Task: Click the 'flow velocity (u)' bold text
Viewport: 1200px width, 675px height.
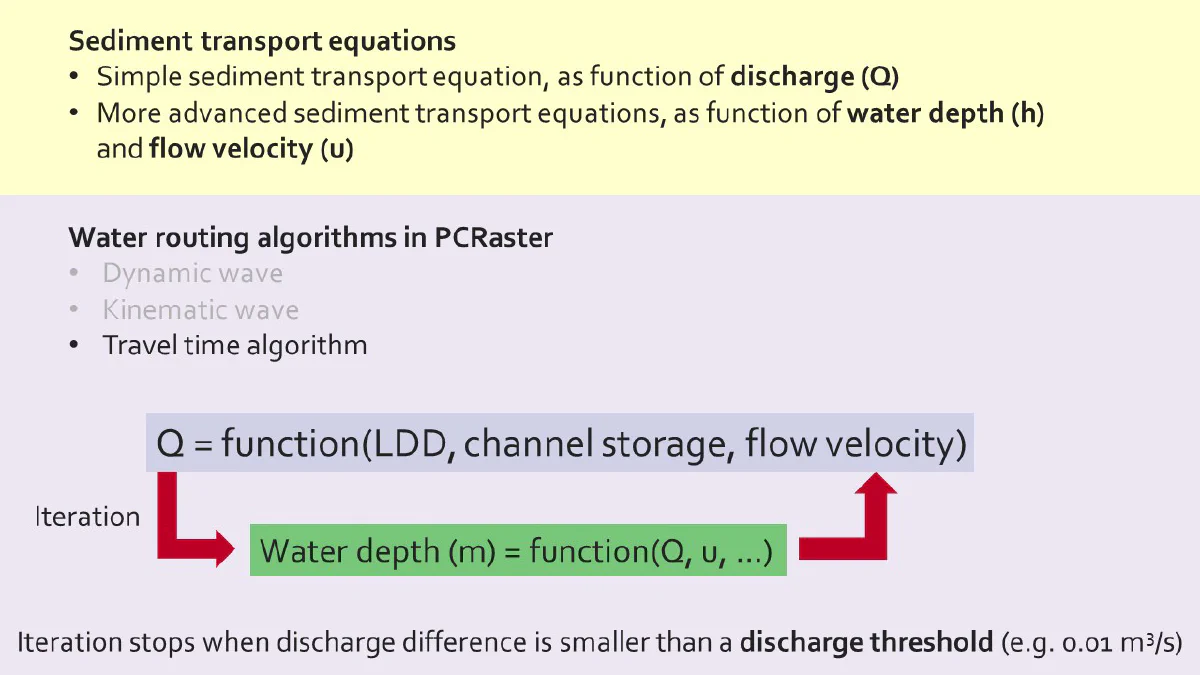Action: click(x=251, y=149)
